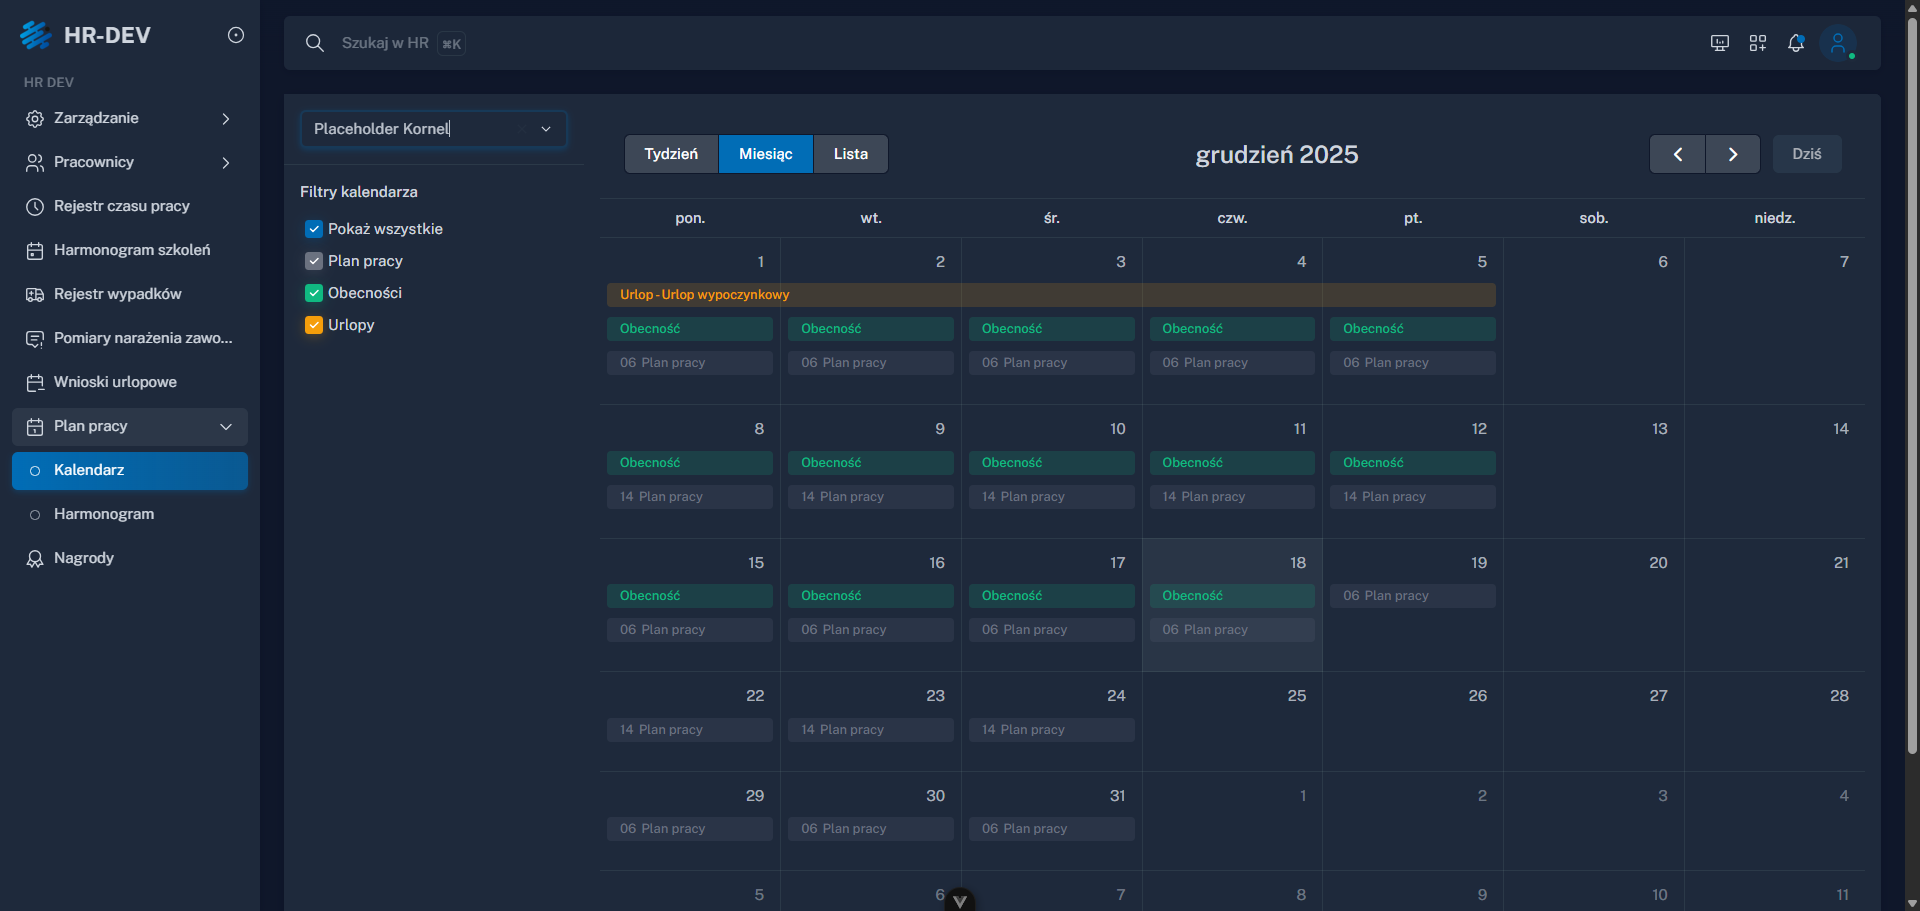Go to next month with right arrow
Image resolution: width=1920 pixels, height=911 pixels.
pos(1732,154)
